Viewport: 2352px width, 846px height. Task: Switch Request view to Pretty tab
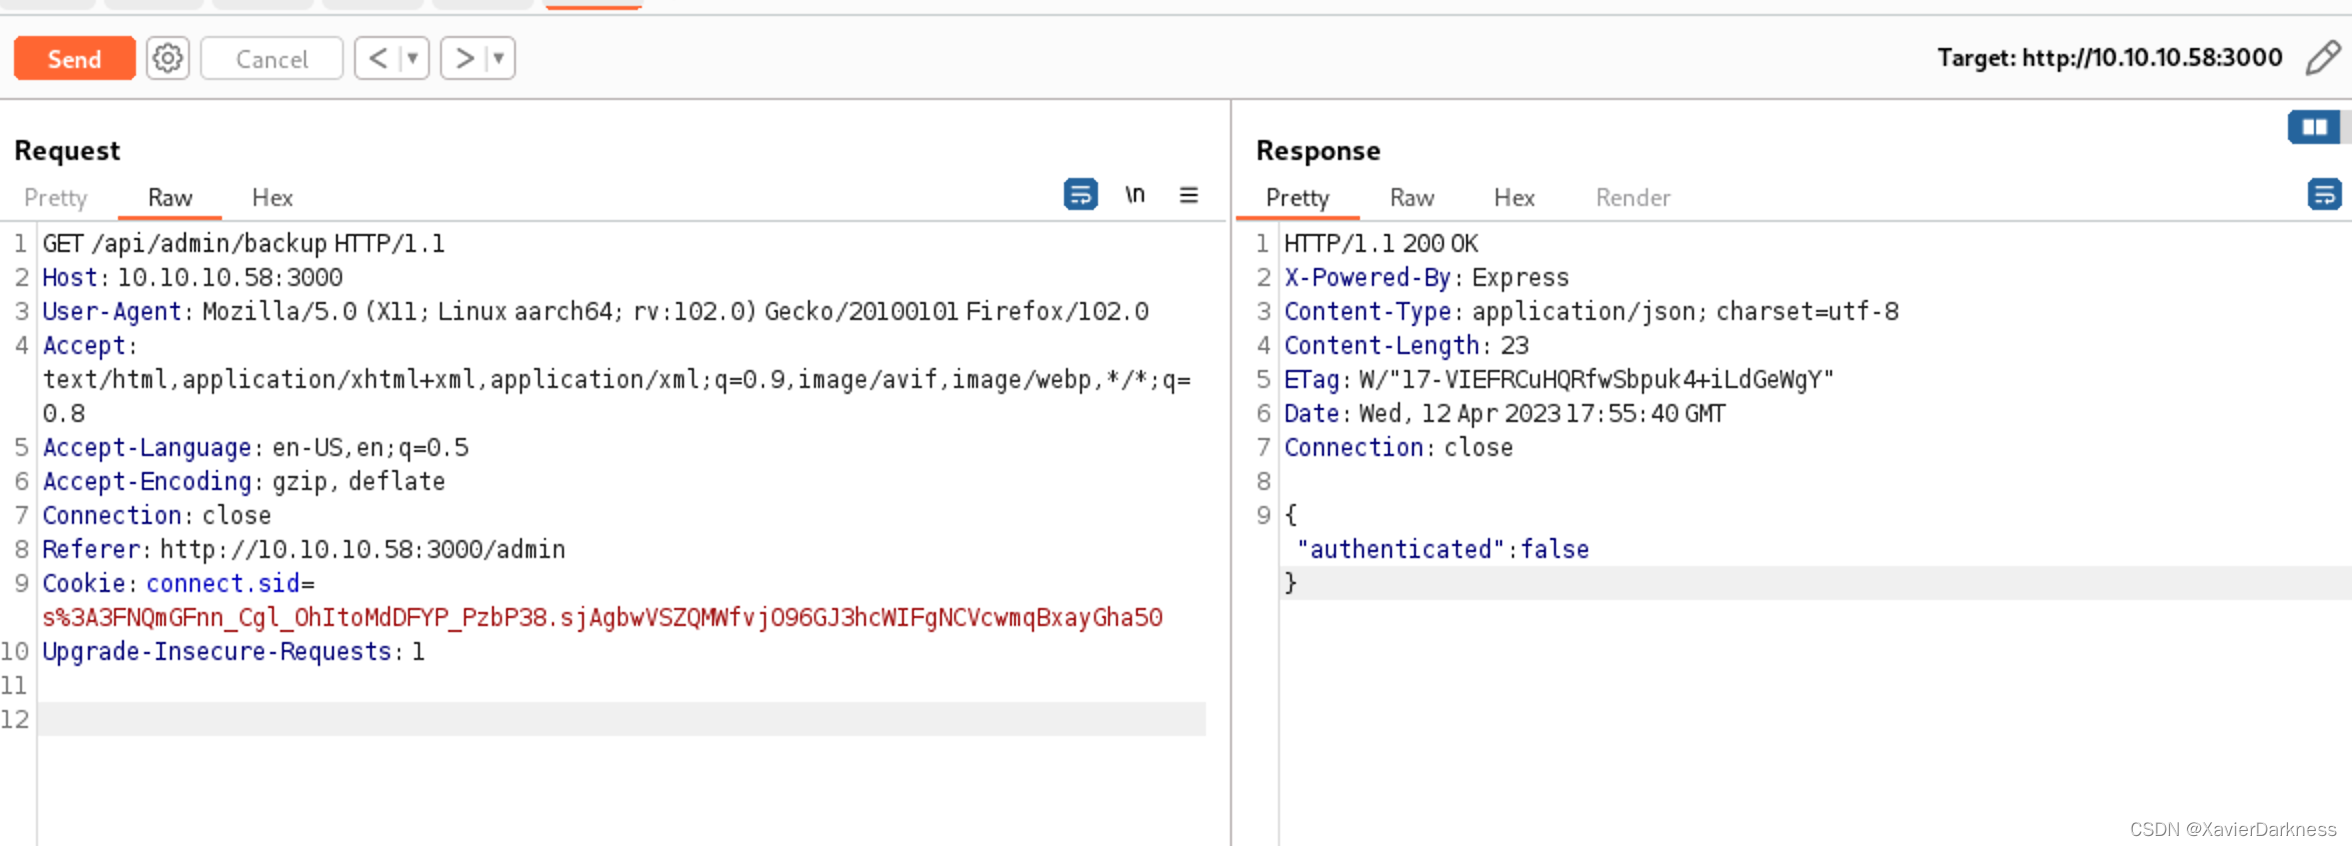56,198
